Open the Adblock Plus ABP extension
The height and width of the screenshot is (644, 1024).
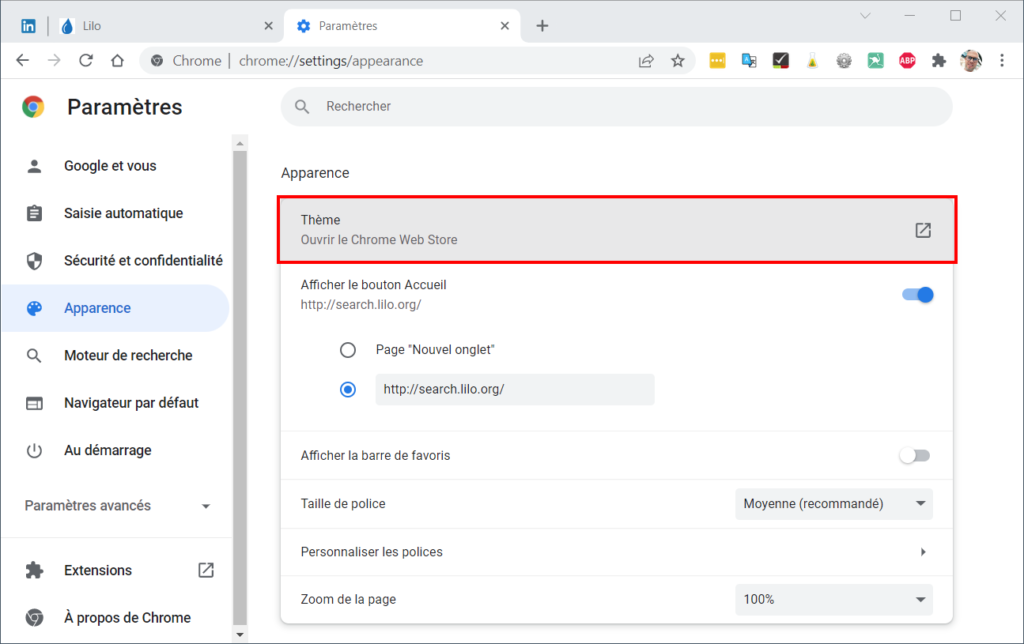(907, 61)
